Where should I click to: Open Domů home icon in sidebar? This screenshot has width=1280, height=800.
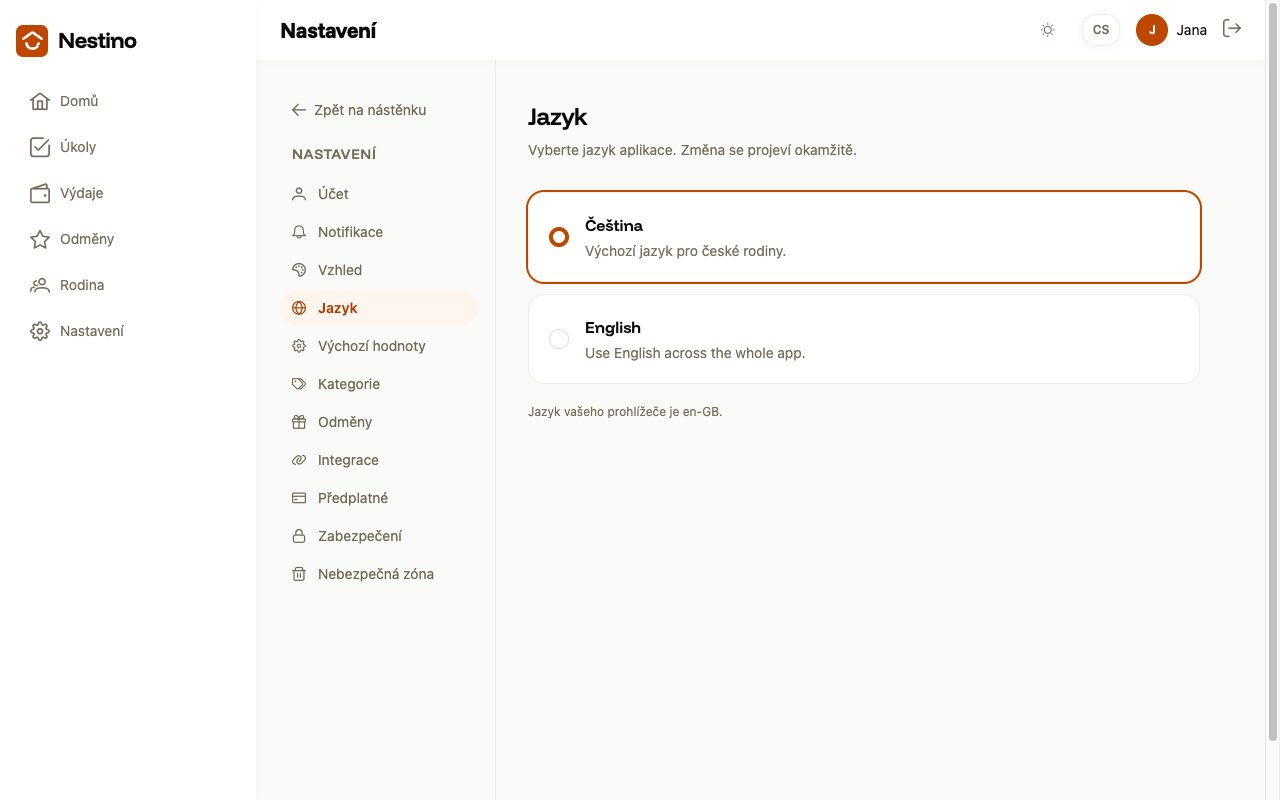pyautogui.click(x=40, y=101)
